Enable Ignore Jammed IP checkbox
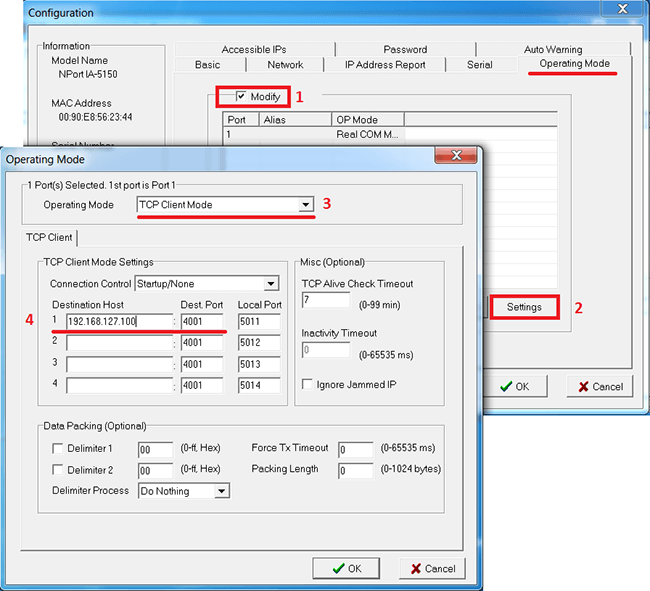 307,384
